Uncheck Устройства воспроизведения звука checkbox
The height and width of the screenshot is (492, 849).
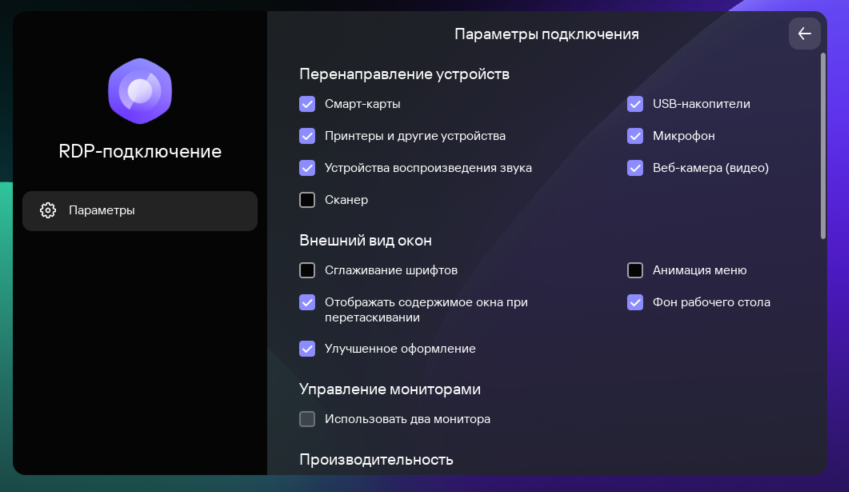coord(307,168)
